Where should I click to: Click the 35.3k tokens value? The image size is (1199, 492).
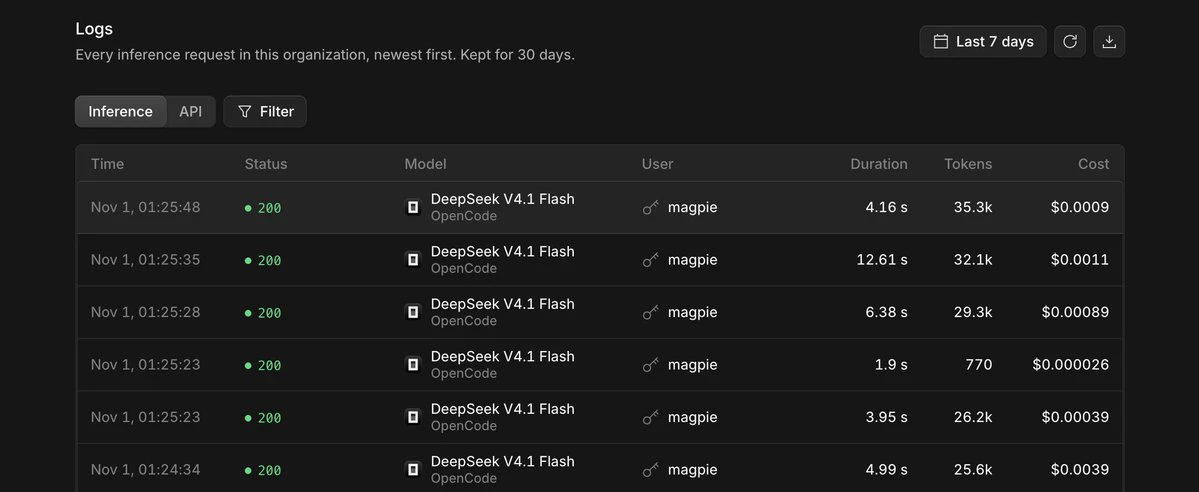click(x=973, y=207)
